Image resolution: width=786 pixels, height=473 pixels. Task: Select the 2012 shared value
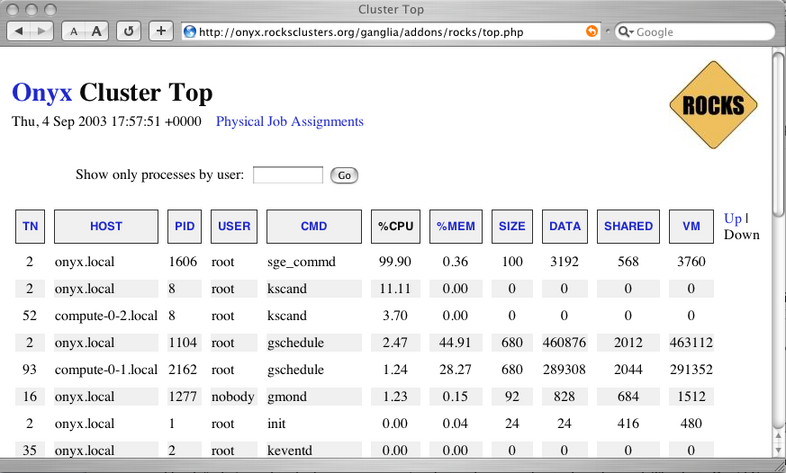(628, 343)
